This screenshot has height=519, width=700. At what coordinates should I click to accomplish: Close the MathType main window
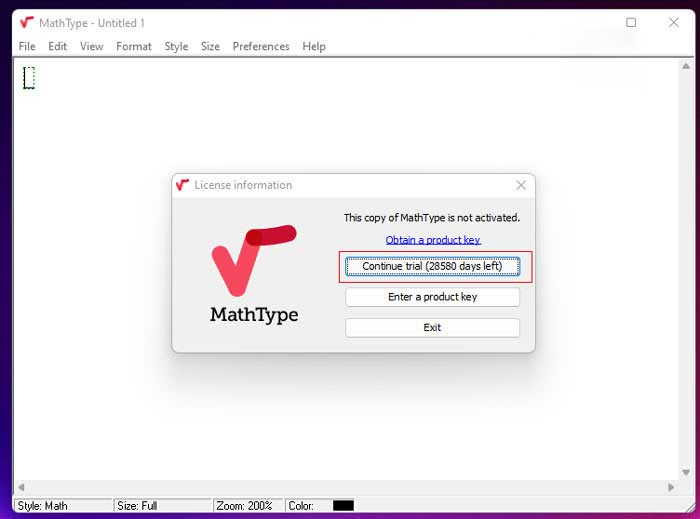(674, 22)
